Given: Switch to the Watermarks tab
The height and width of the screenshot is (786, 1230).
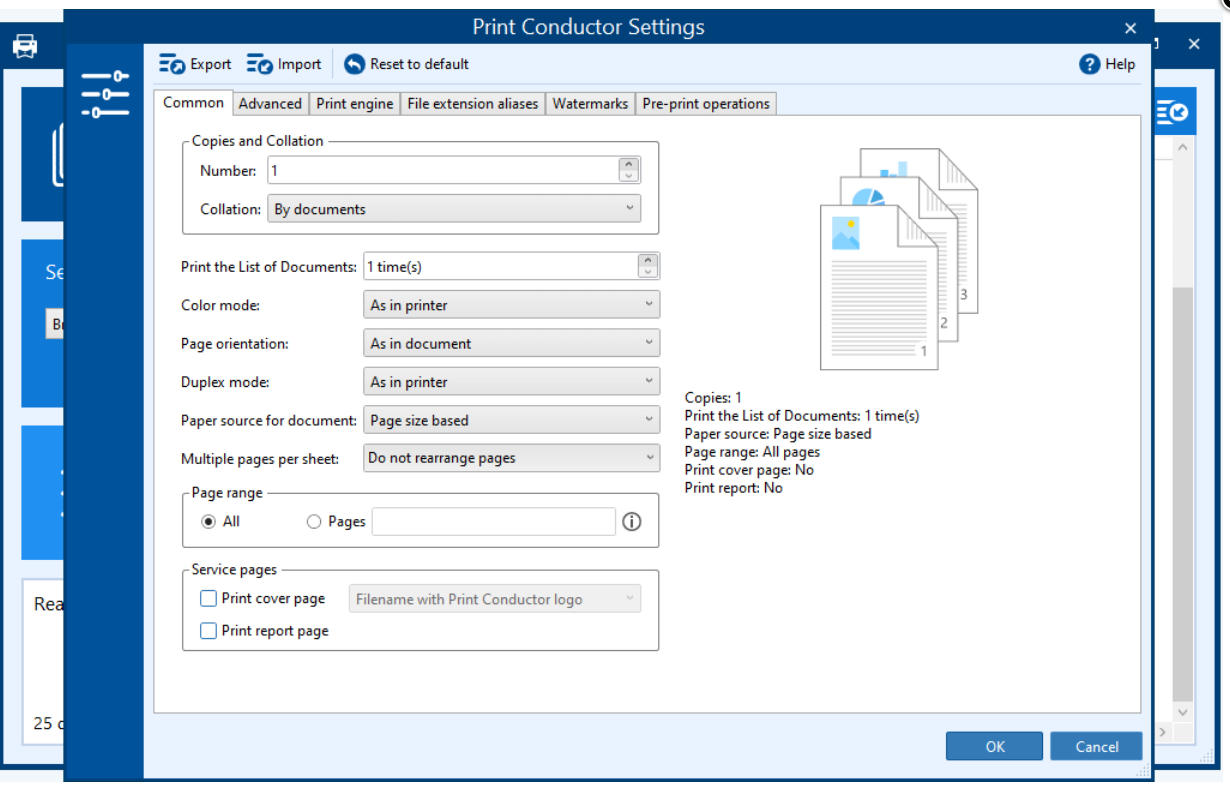Looking at the screenshot, I should pos(590,104).
